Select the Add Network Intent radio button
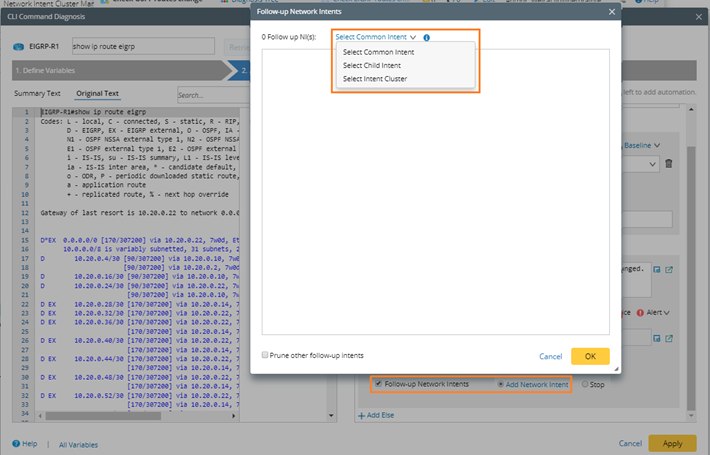The width and height of the screenshot is (710, 455). point(500,384)
